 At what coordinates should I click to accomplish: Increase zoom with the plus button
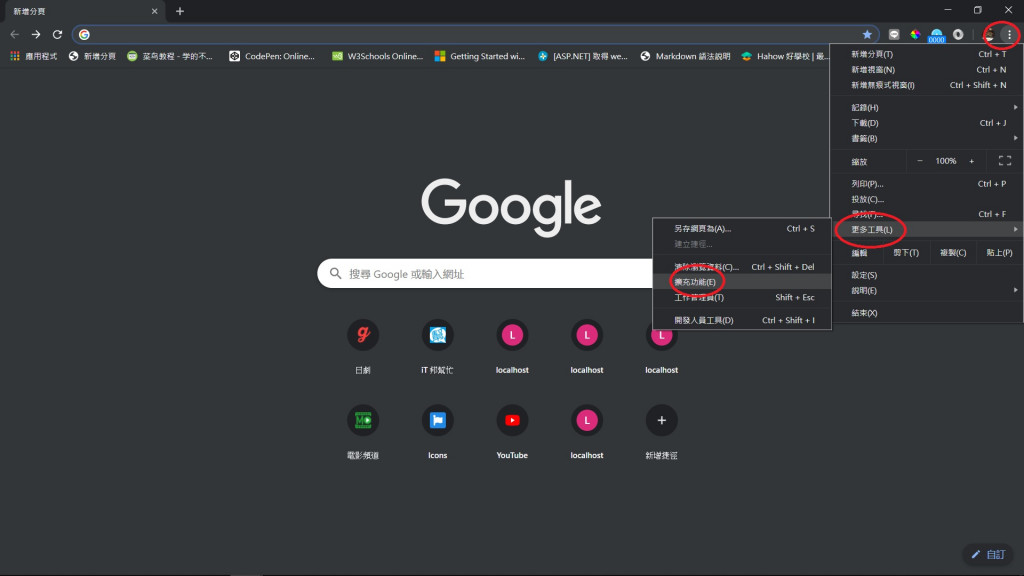pos(972,161)
